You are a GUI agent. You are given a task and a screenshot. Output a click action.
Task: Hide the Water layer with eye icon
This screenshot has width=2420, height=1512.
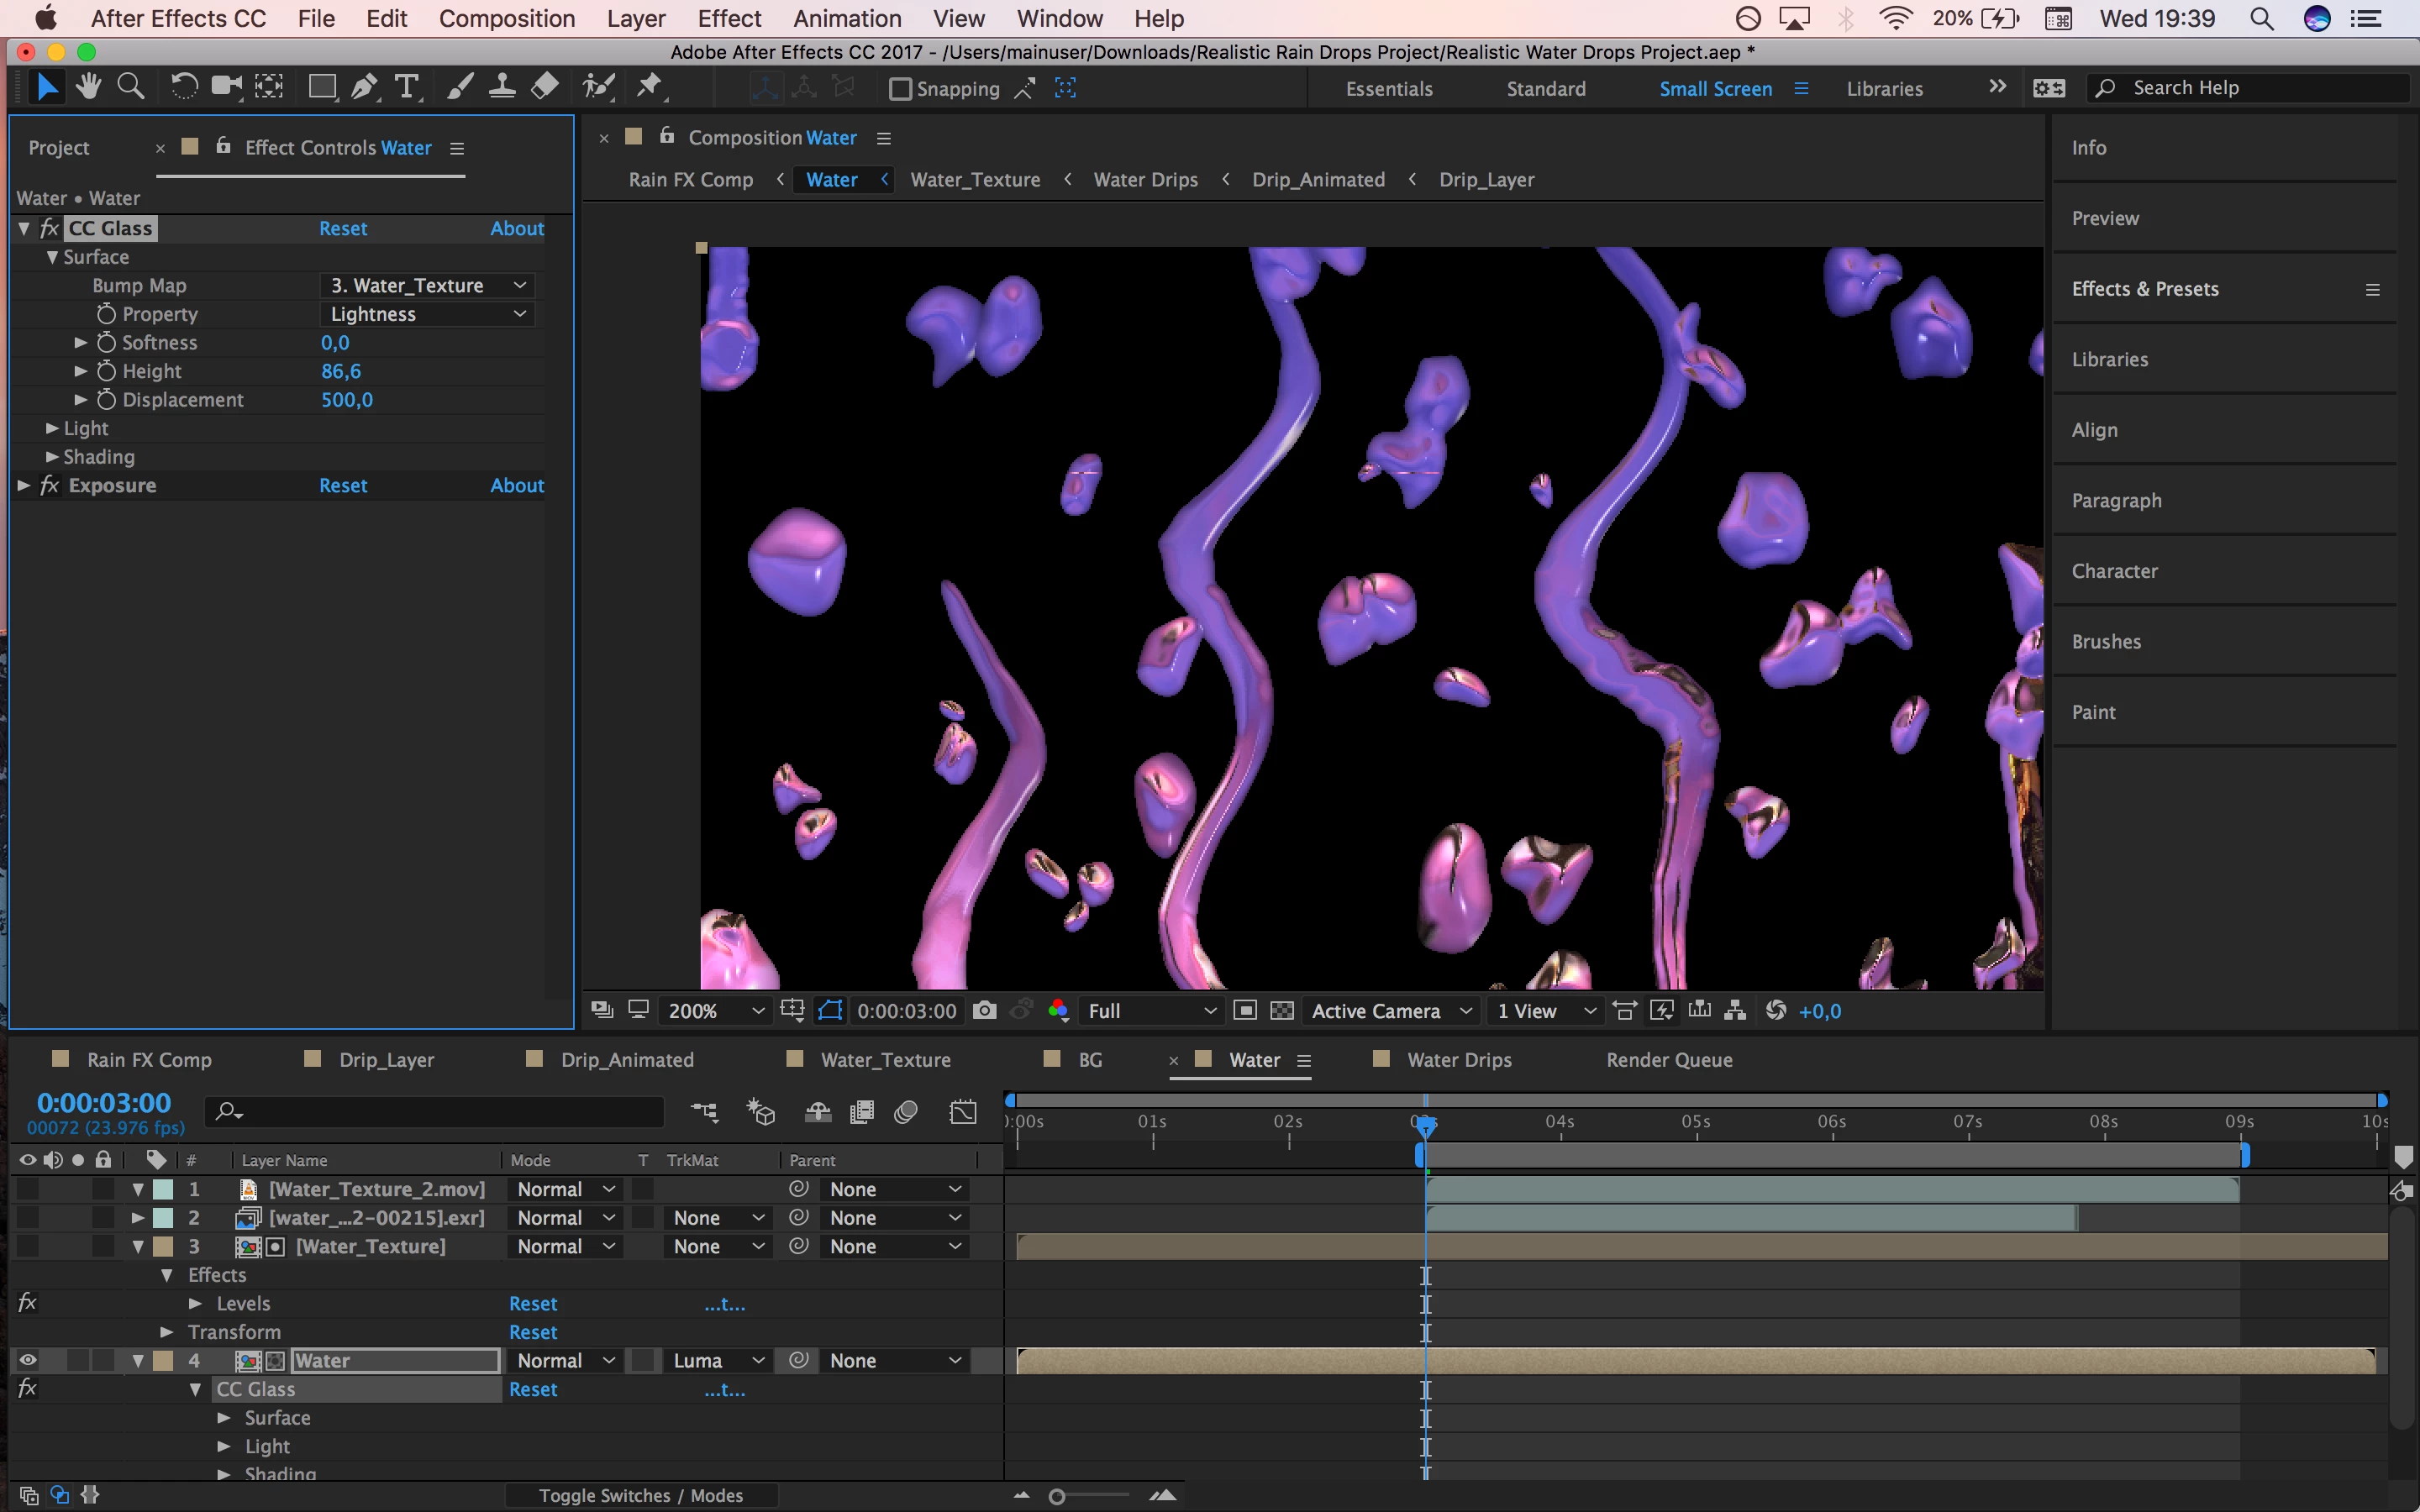tap(27, 1360)
